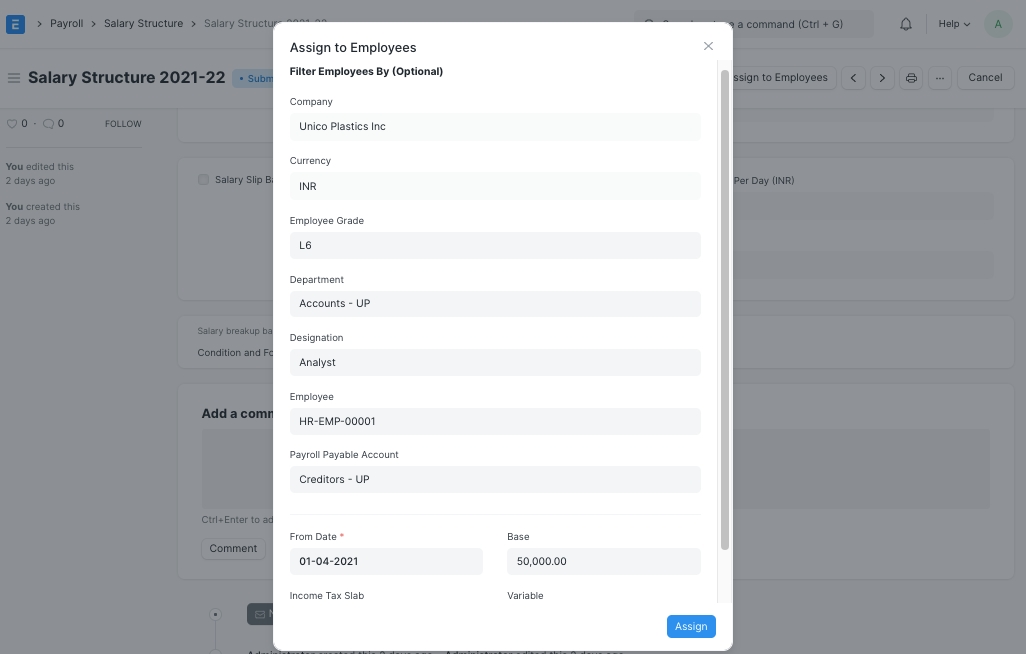Screen dimensions: 1026x654
Task: Click the Cancel button
Action: pos(984,78)
